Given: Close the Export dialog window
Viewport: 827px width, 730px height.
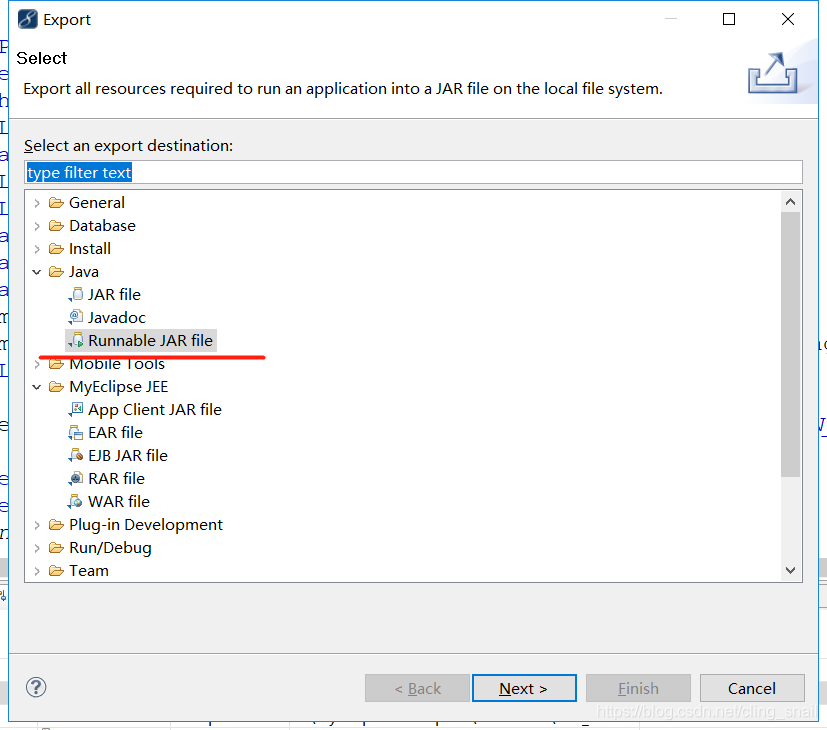Looking at the screenshot, I should coord(788,19).
